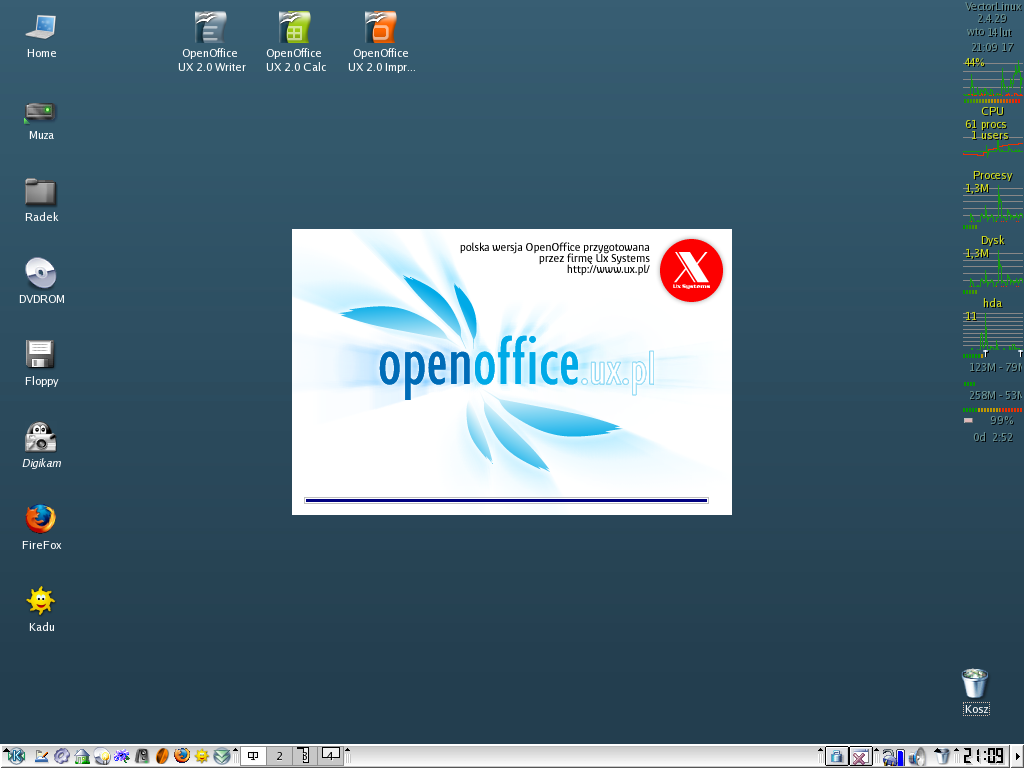
Task: Click the openoffice.ux.pl splash logo text
Action: 517,370
